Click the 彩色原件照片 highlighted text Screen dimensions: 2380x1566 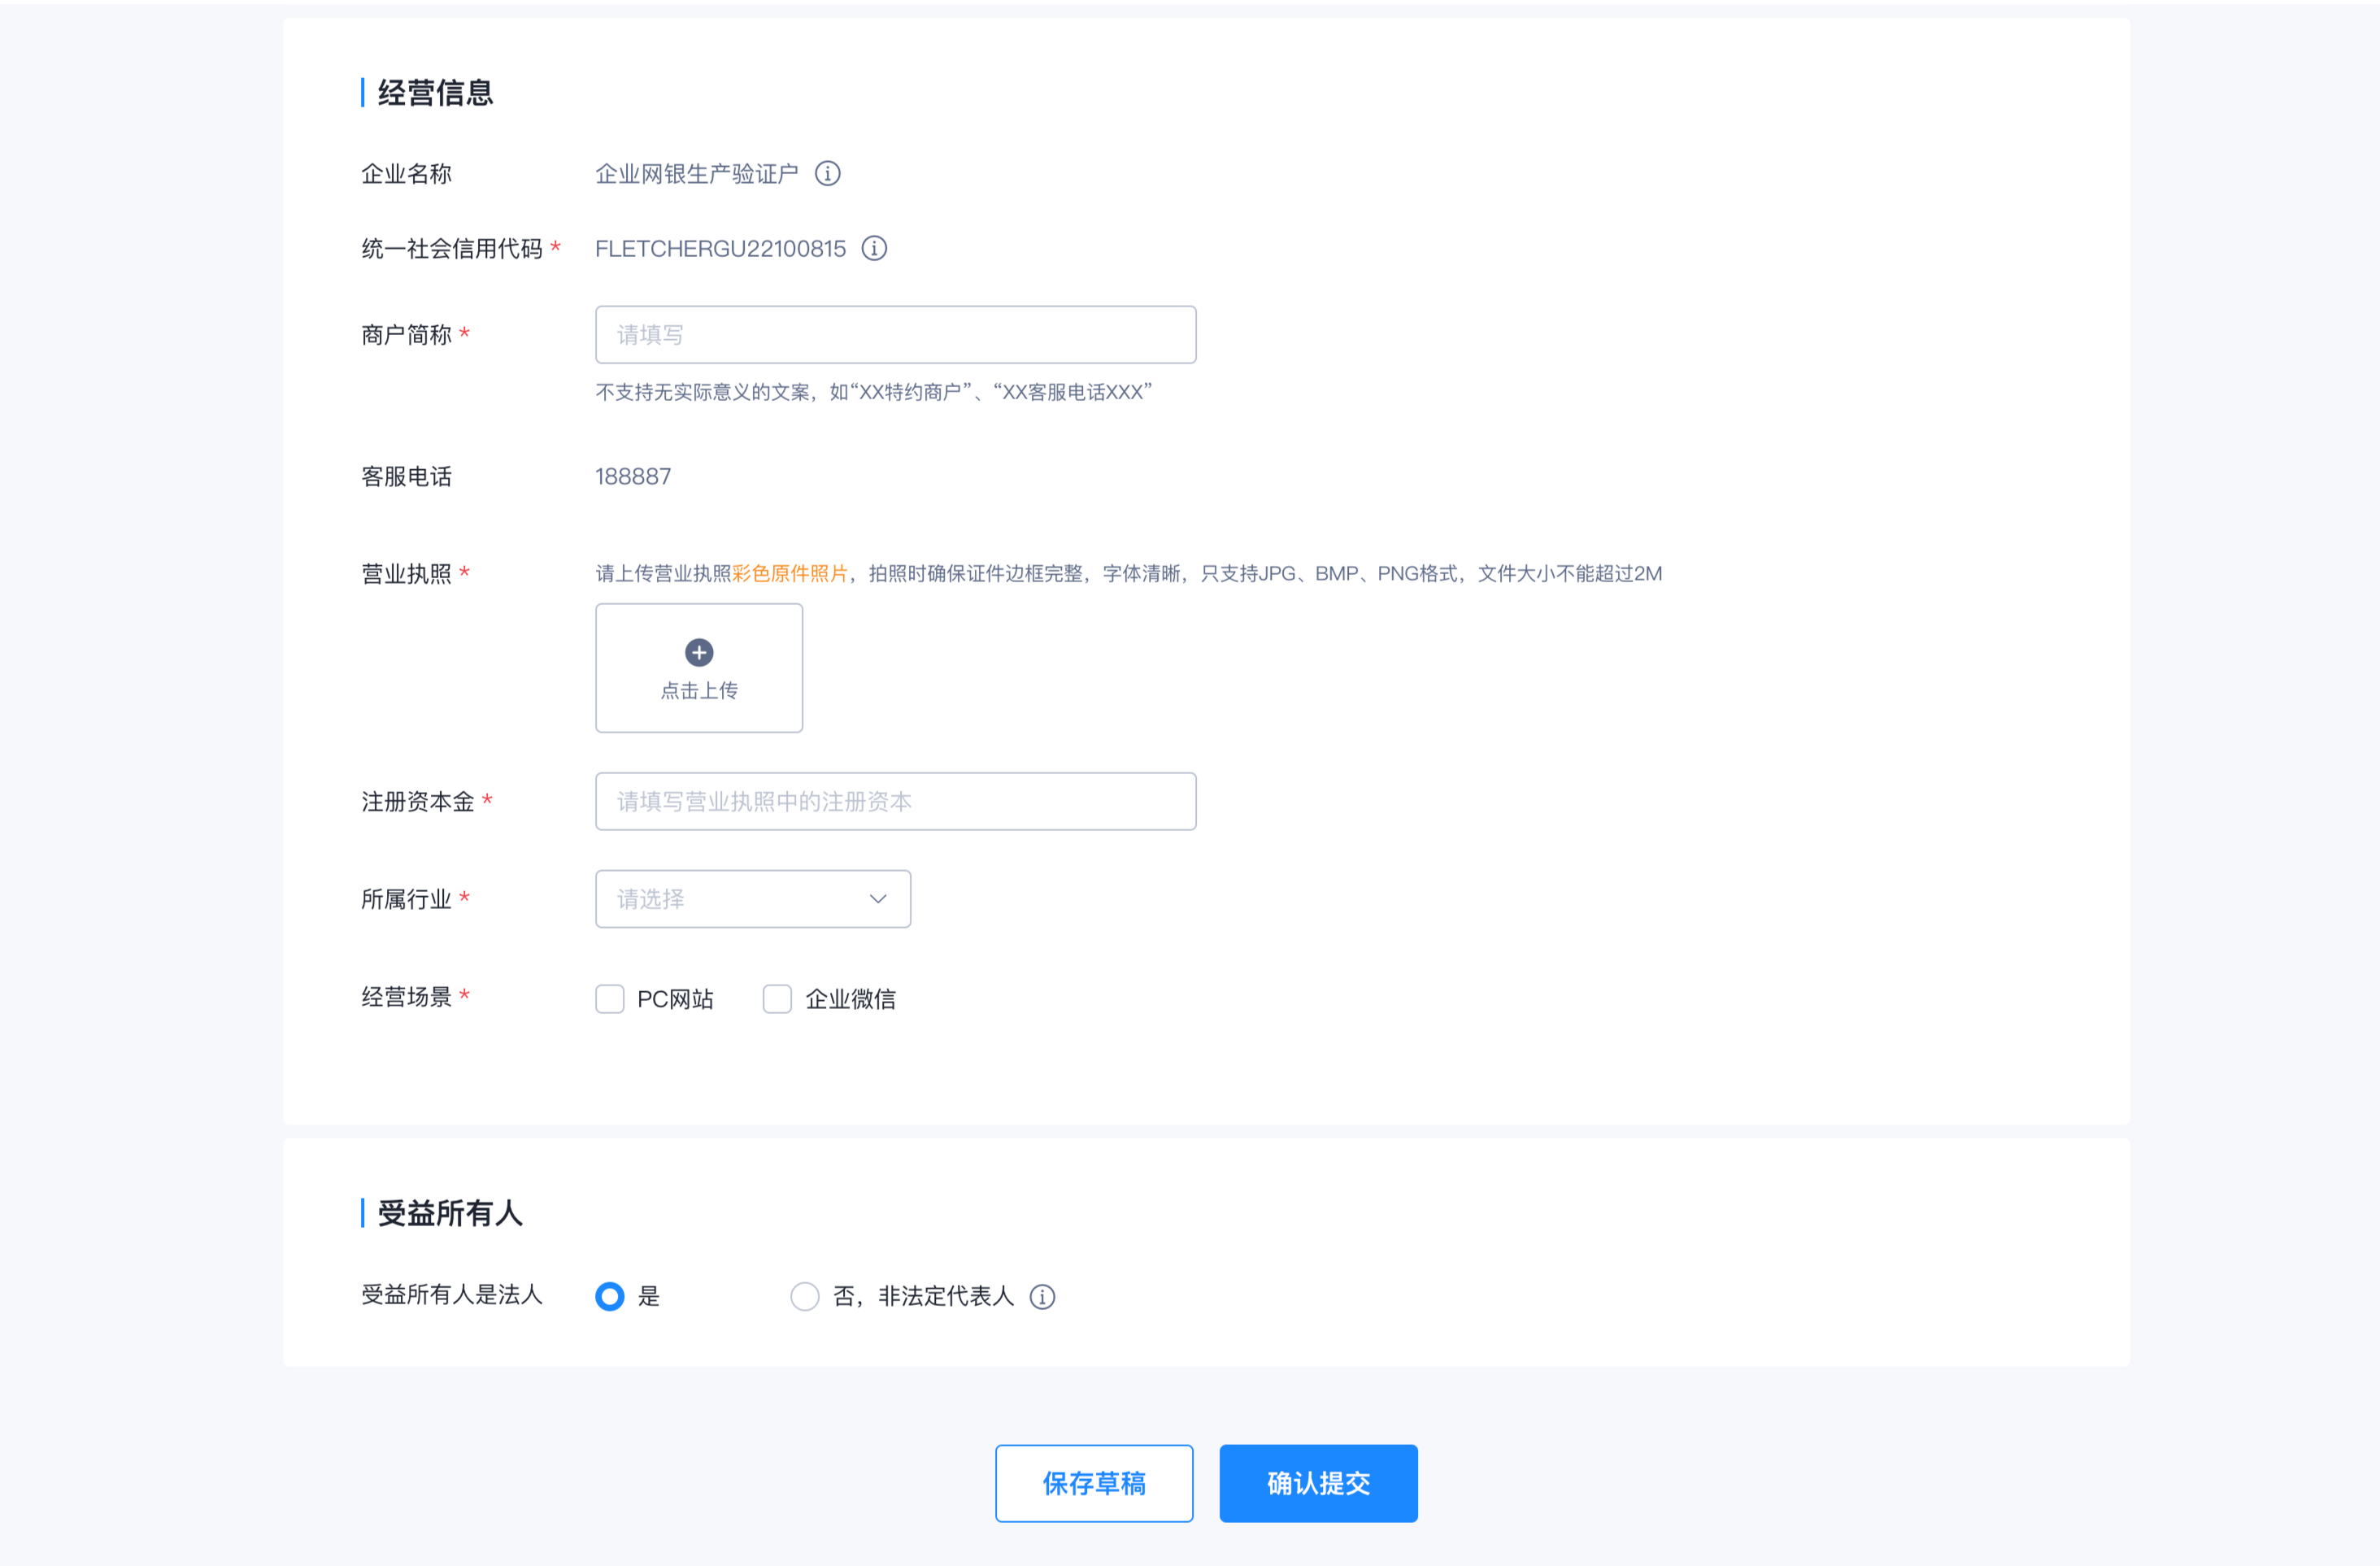coord(790,573)
